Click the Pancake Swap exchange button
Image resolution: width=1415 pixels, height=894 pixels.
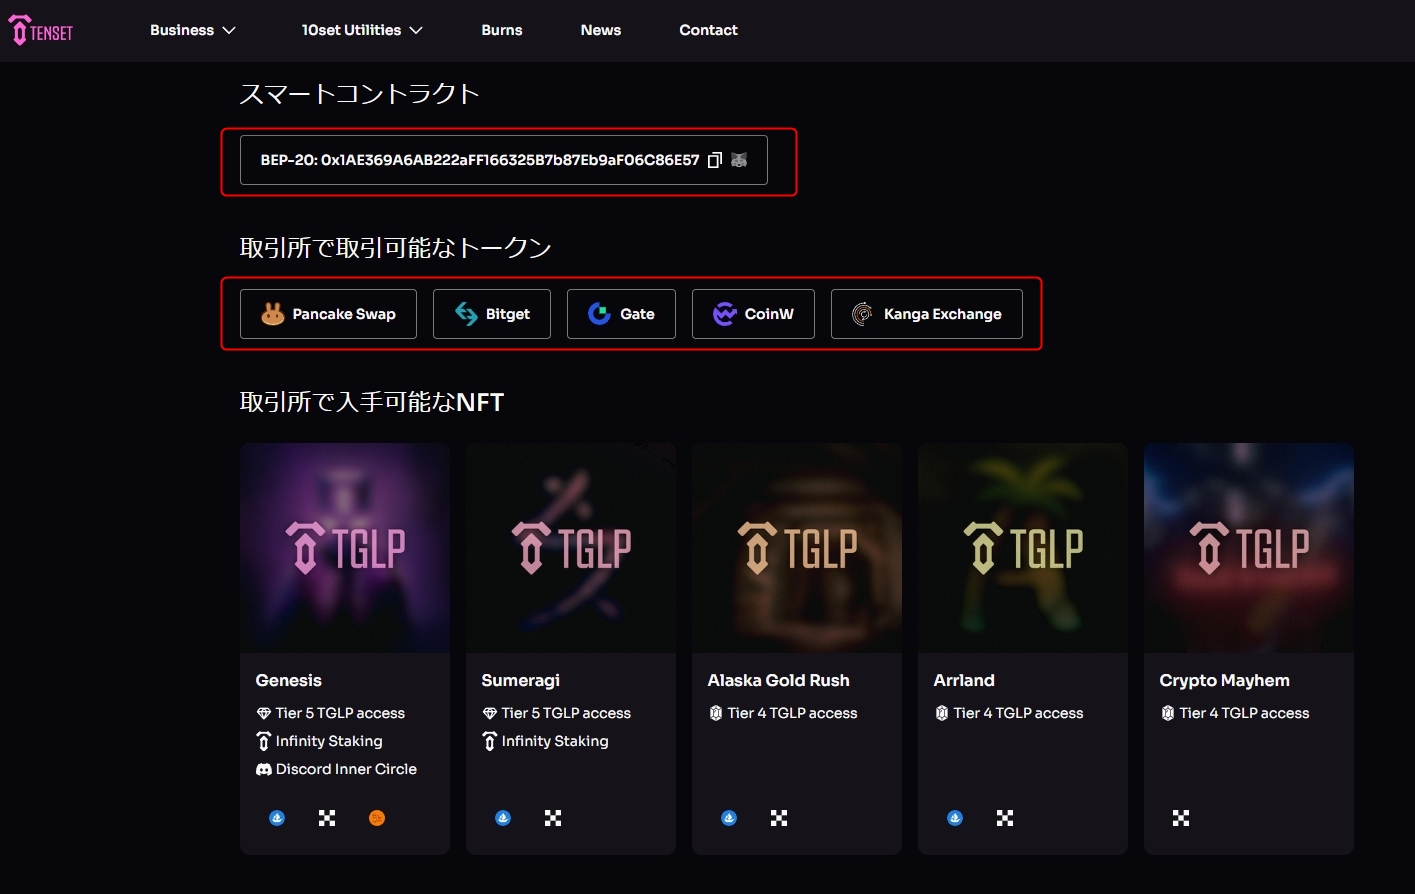[x=328, y=314]
